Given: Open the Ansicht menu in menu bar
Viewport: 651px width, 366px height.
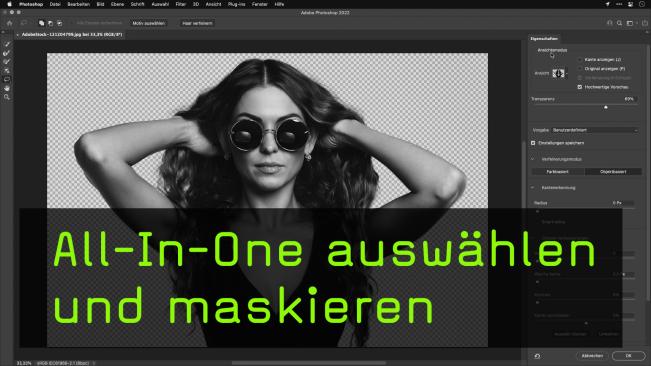Looking at the screenshot, I should [x=213, y=4].
